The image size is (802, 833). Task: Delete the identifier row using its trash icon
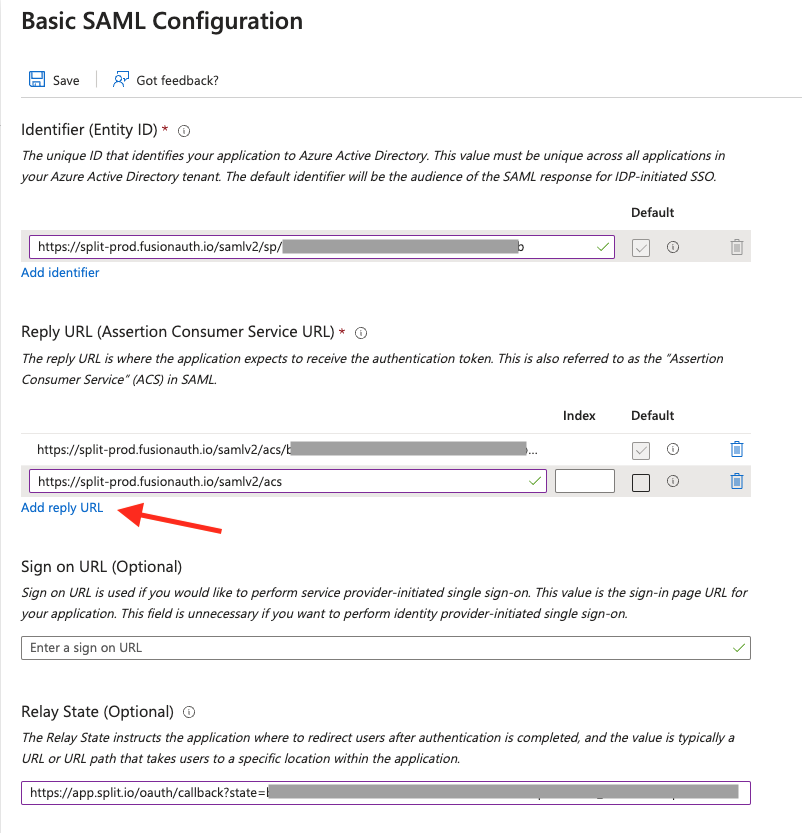737,247
